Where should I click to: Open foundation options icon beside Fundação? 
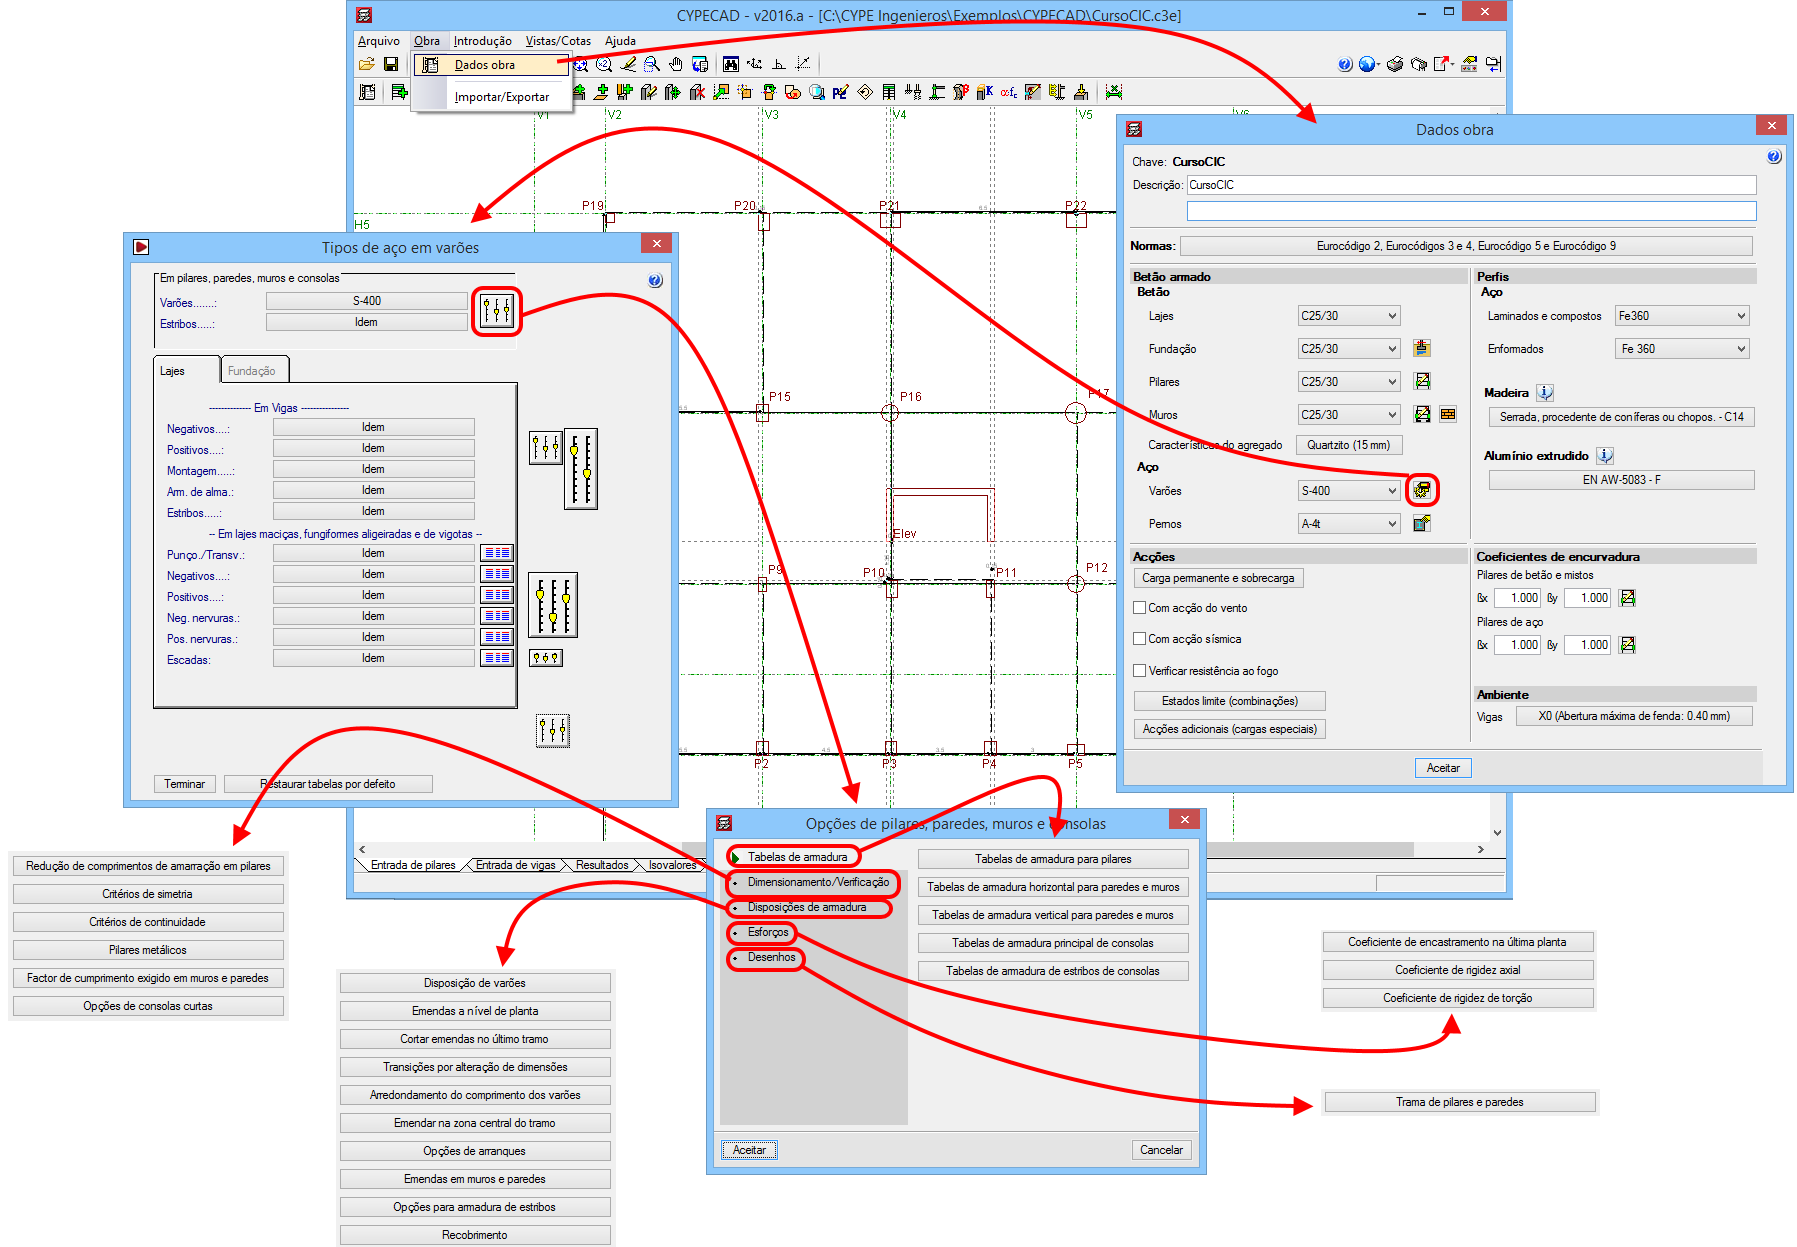point(1422,348)
